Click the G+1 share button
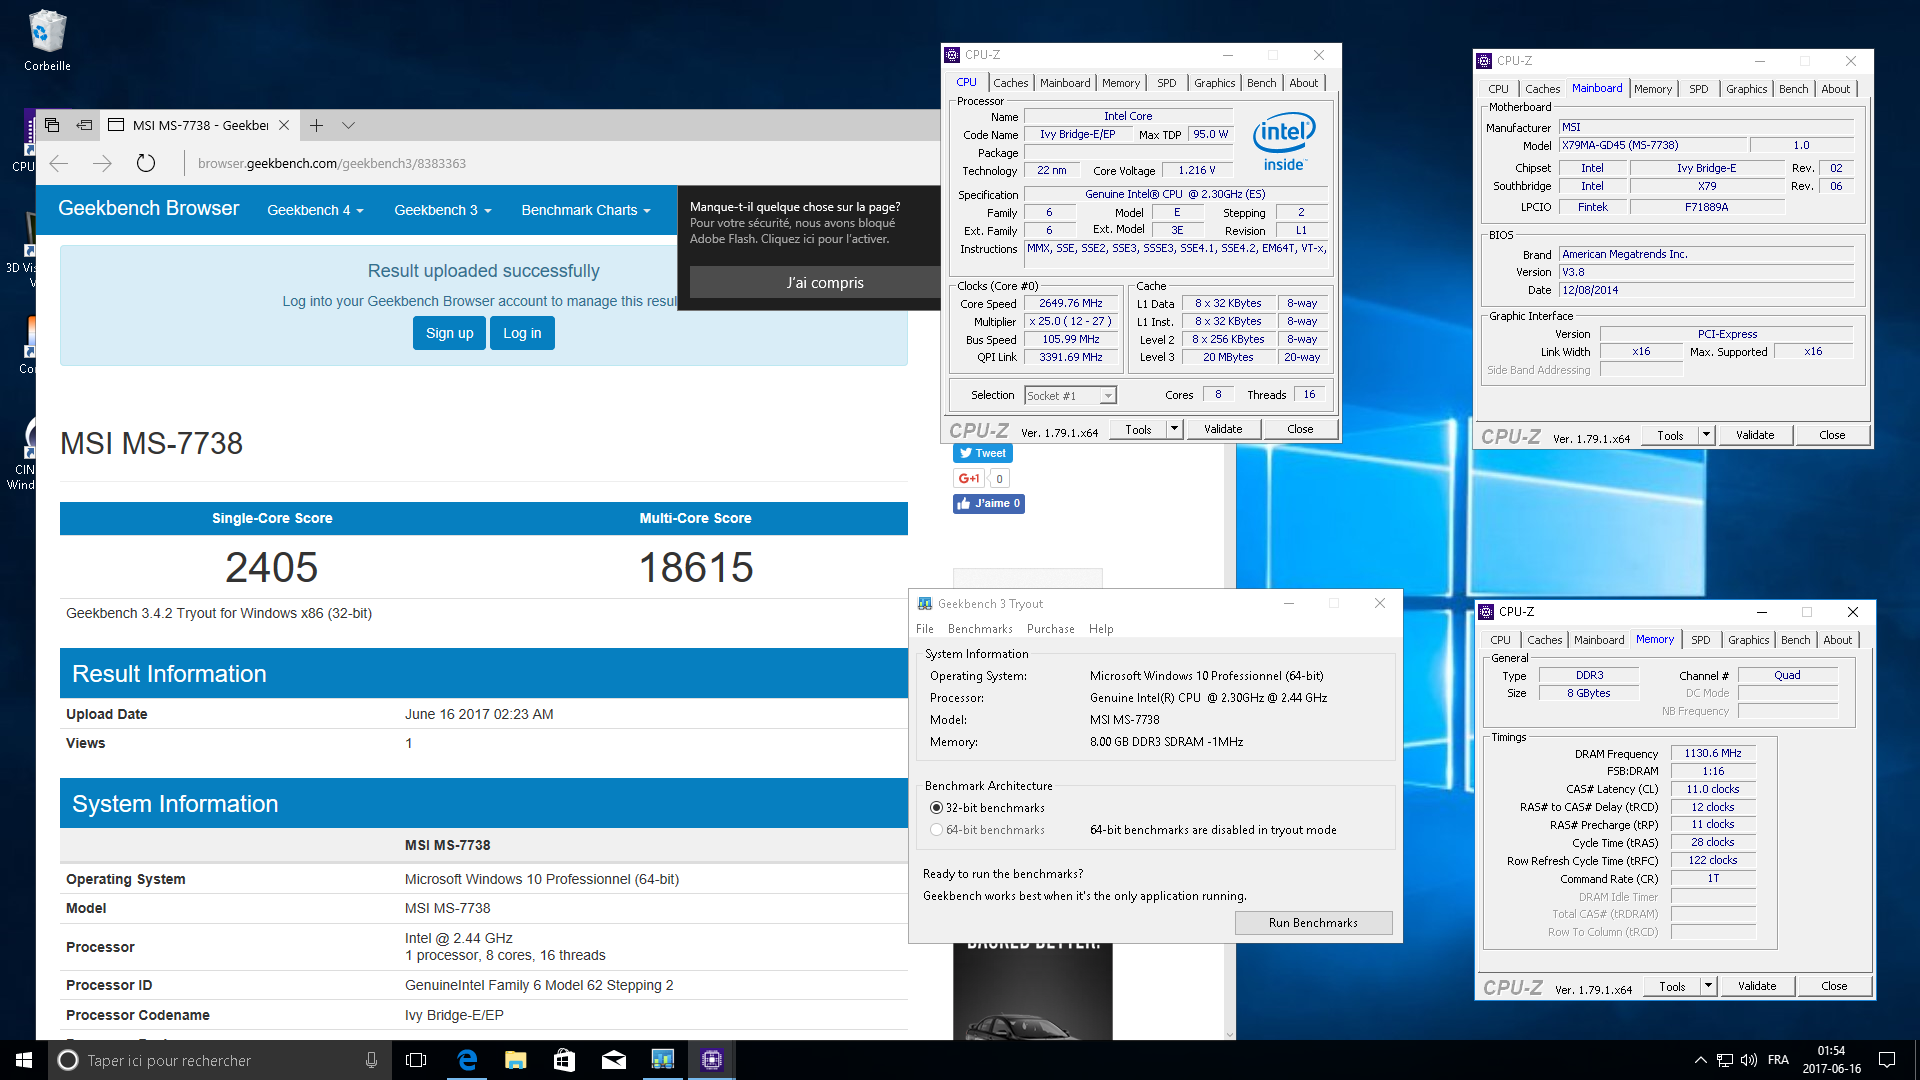The height and width of the screenshot is (1080, 1920). tap(969, 478)
